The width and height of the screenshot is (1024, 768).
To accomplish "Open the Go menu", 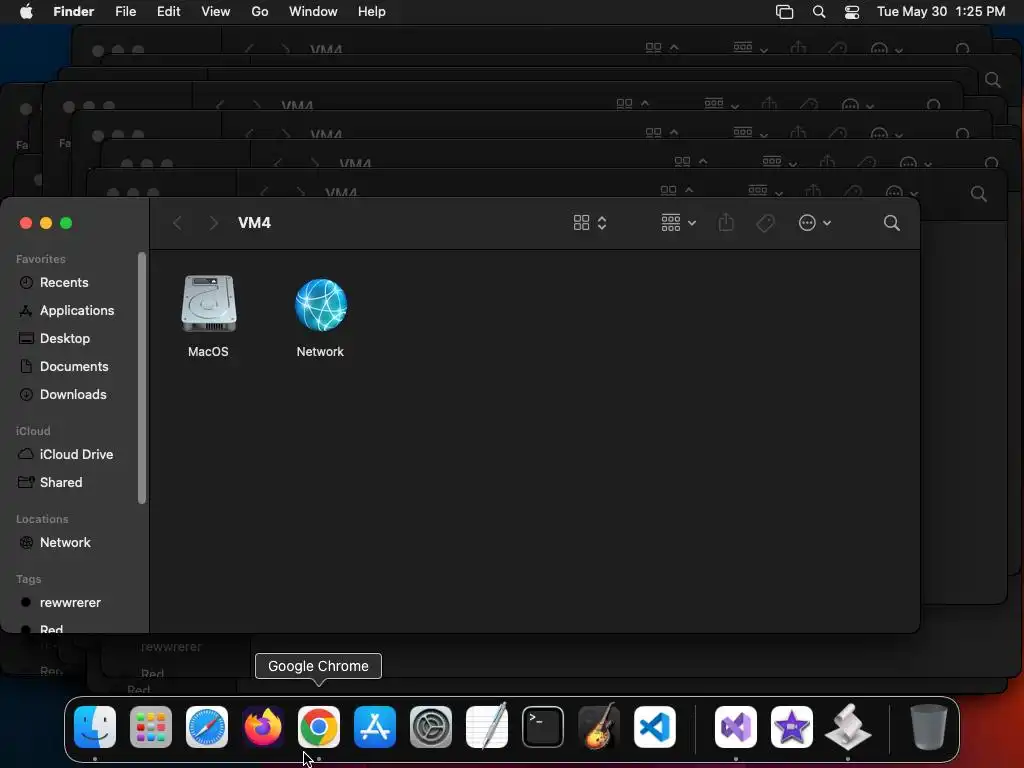I will point(260,12).
